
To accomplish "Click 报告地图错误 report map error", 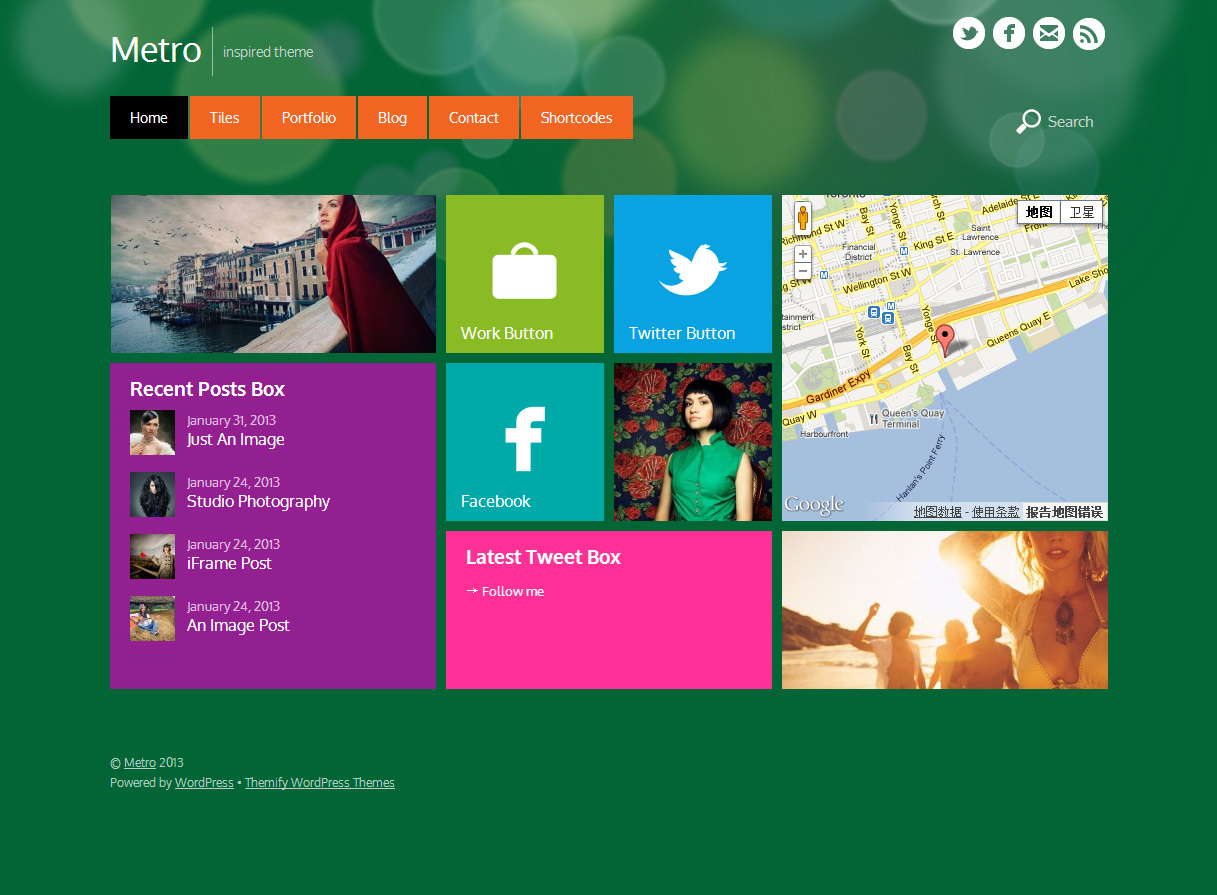I will tap(1064, 512).
